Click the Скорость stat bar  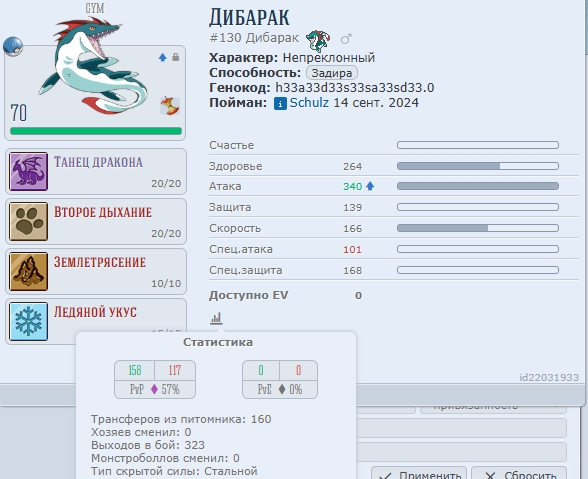click(478, 228)
